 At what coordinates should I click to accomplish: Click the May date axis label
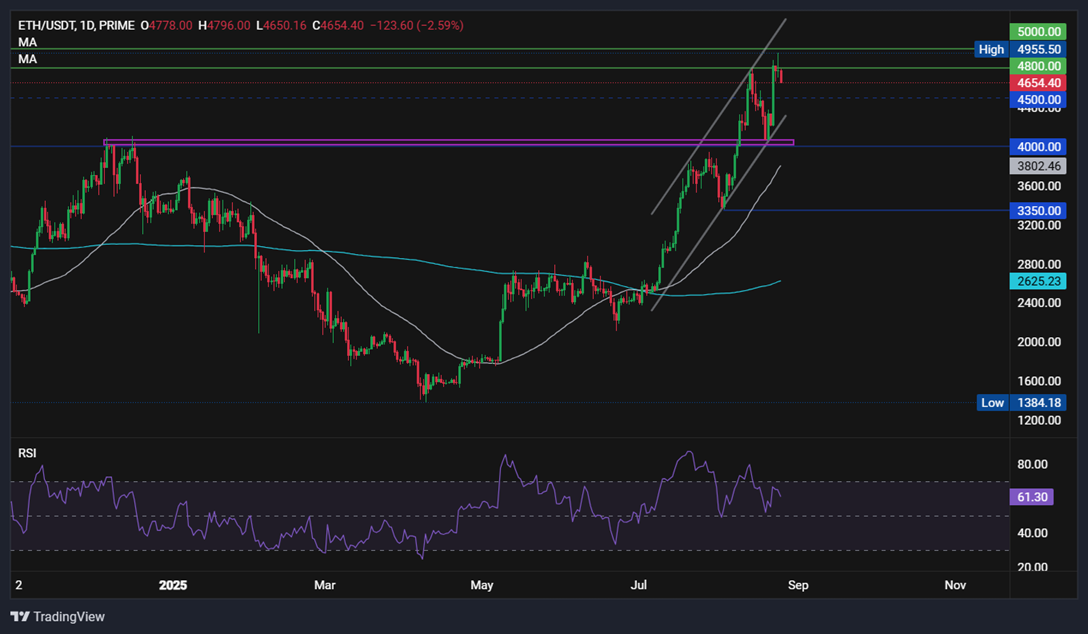[x=482, y=585]
